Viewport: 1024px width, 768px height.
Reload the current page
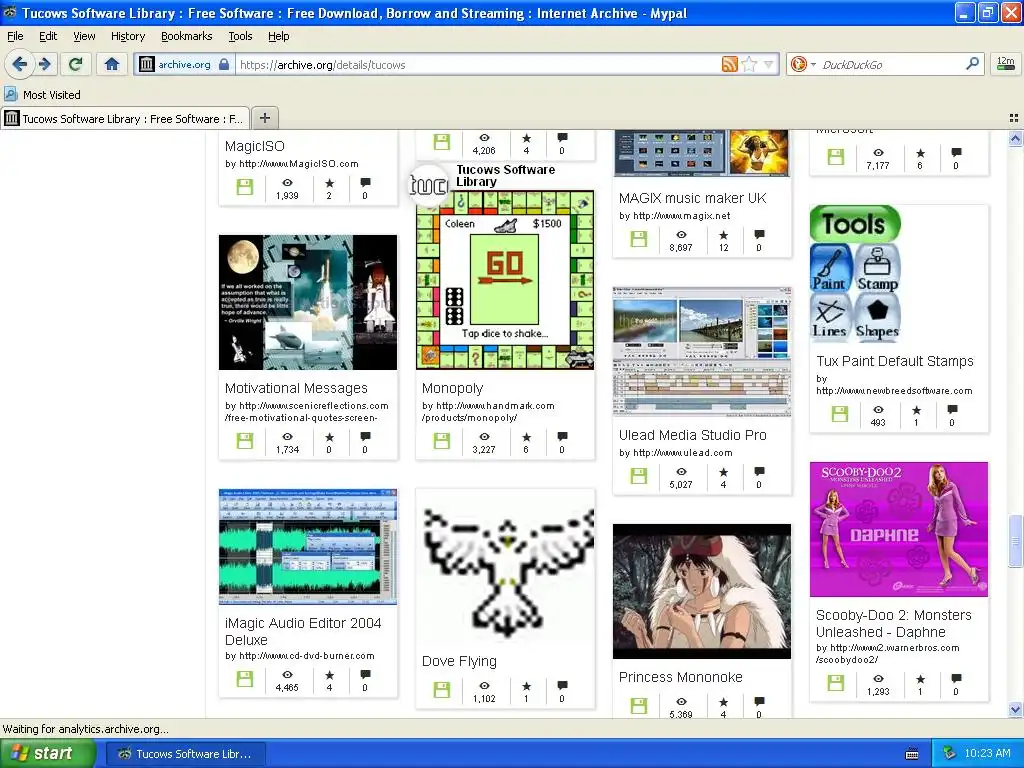click(x=75, y=64)
